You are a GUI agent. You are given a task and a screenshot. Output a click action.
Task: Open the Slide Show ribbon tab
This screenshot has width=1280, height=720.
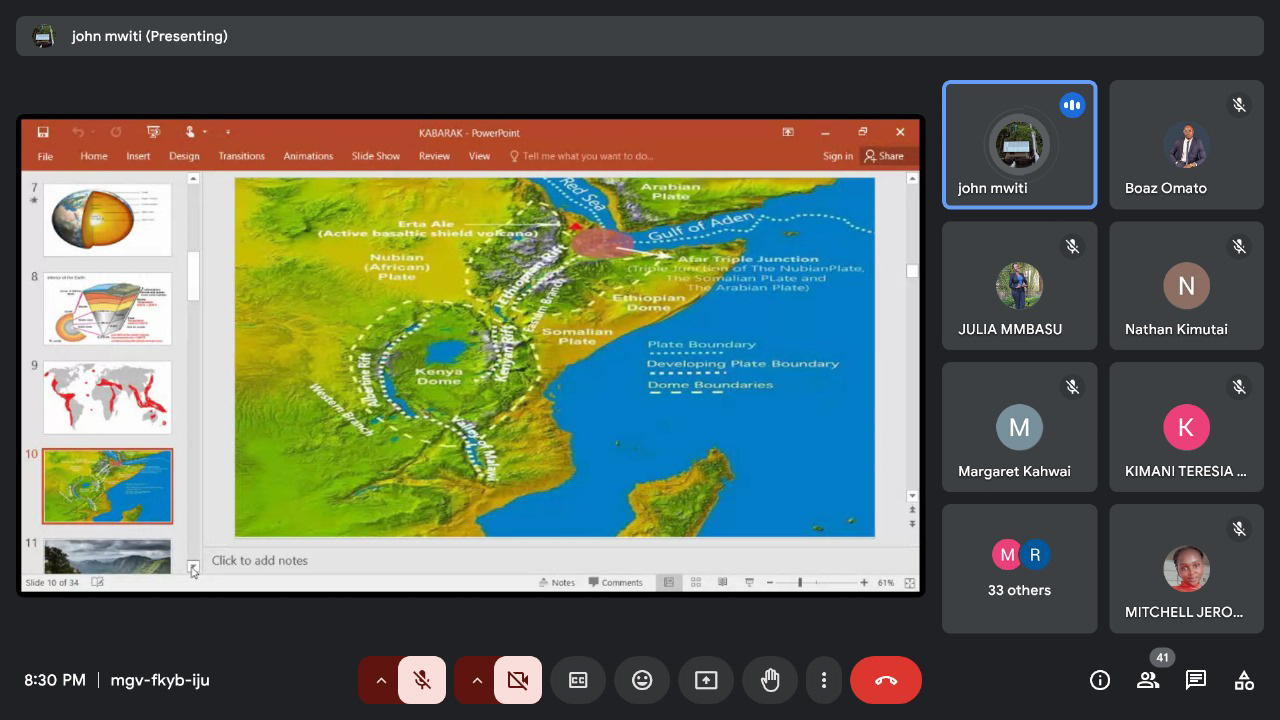[x=375, y=156]
